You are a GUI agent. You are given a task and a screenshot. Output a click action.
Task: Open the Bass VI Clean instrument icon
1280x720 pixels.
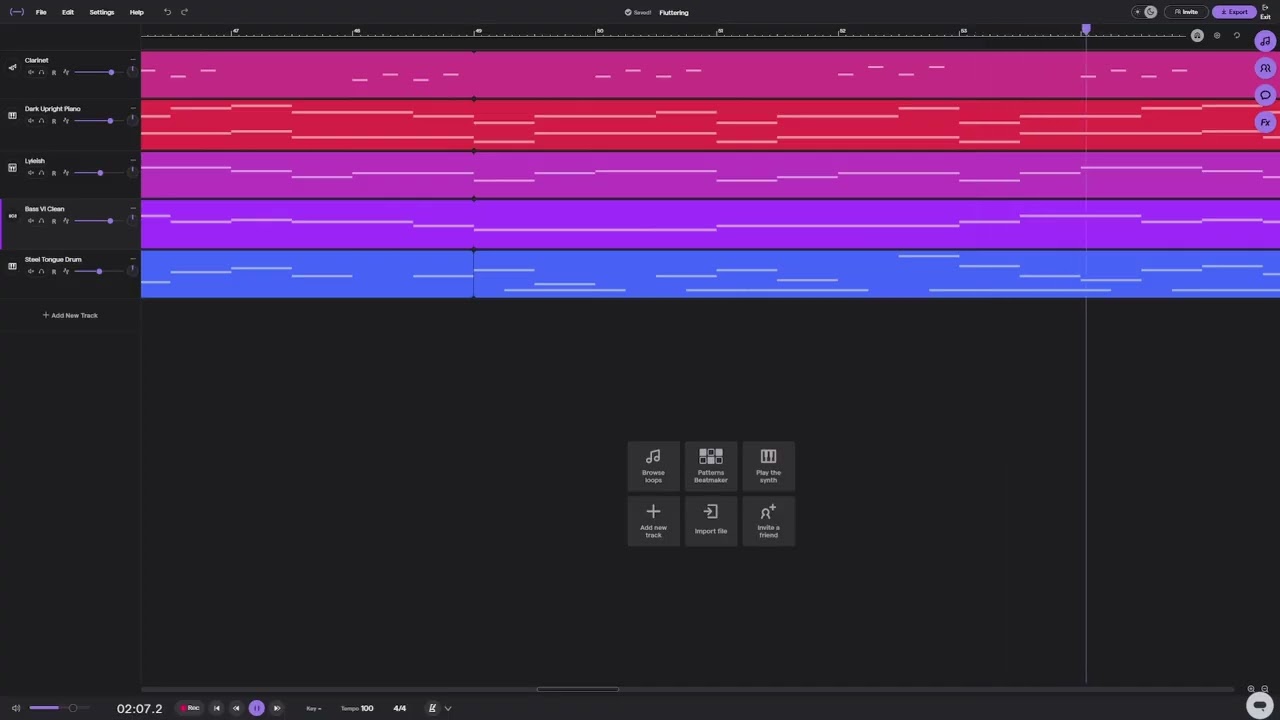pos(12,216)
